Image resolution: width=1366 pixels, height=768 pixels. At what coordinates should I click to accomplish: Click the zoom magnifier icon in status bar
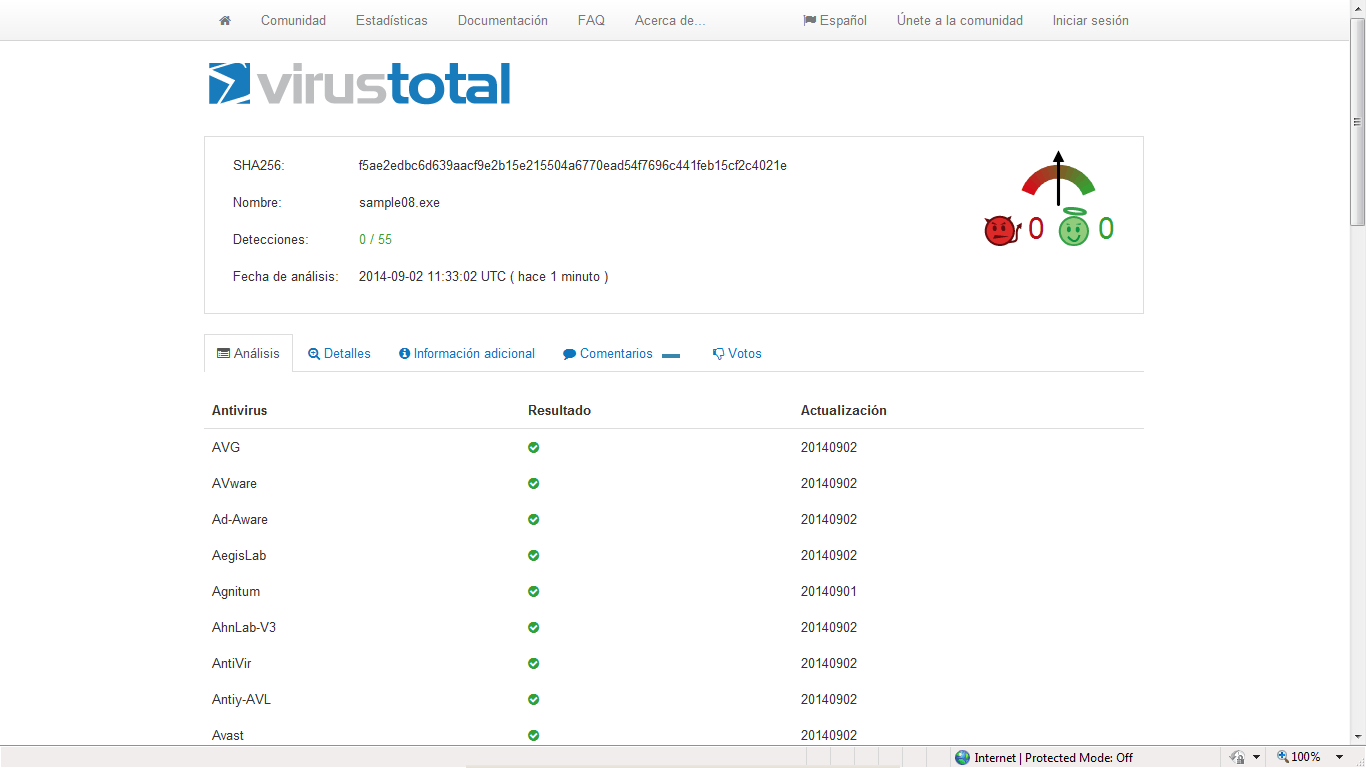click(x=1283, y=757)
